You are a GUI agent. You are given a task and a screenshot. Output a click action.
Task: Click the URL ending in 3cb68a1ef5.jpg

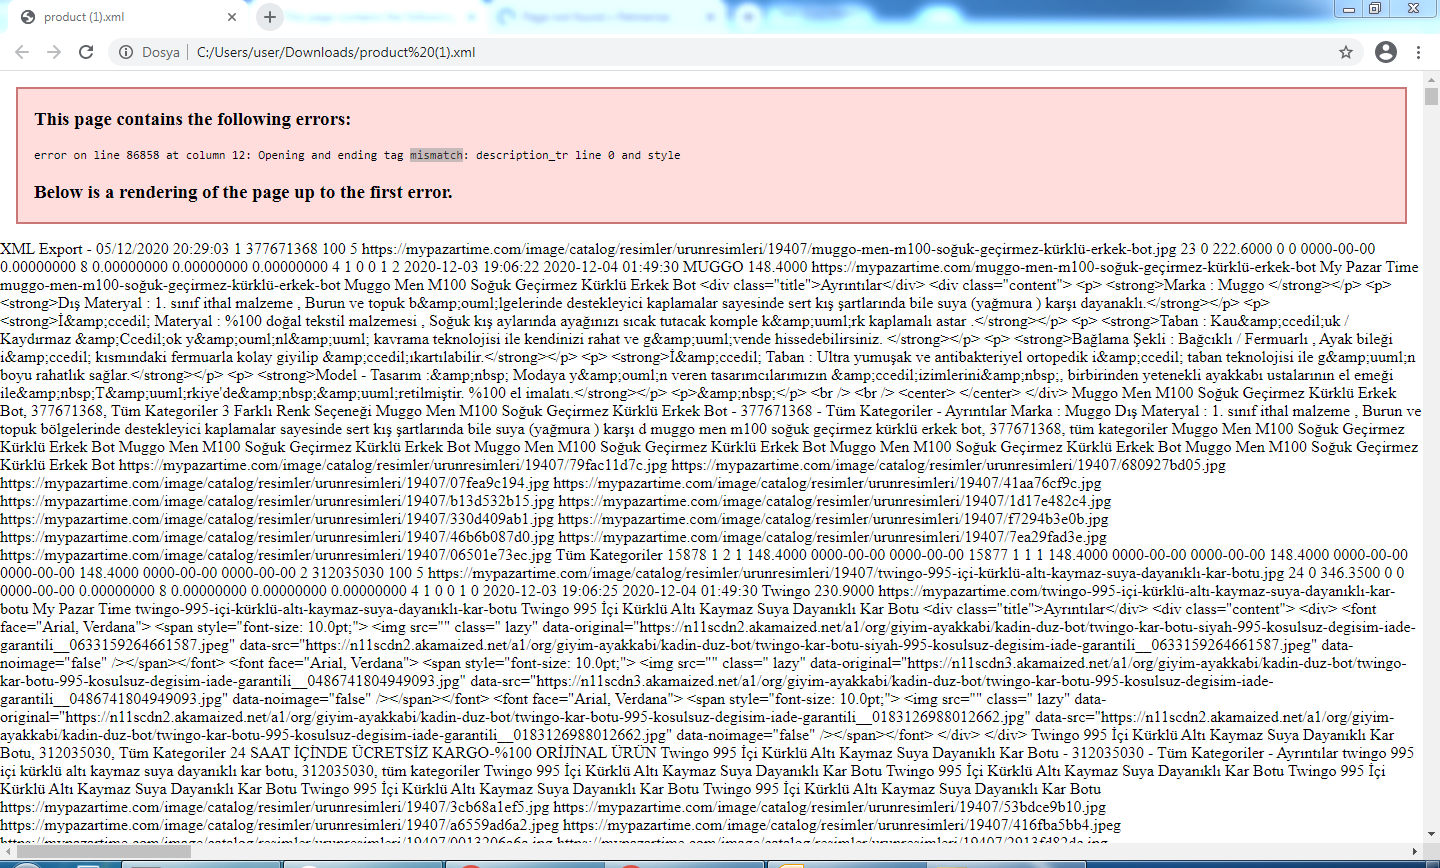pyautogui.click(x=275, y=807)
